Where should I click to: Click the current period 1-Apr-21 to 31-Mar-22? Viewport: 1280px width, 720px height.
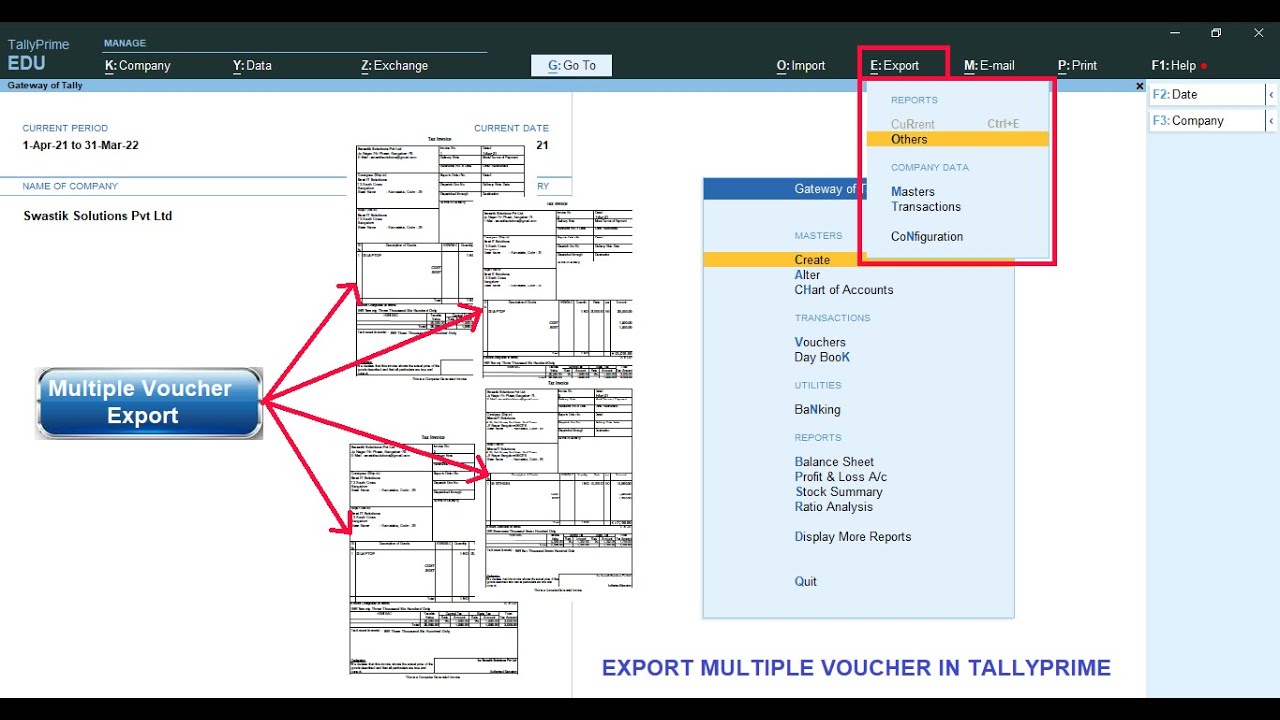click(x=81, y=145)
